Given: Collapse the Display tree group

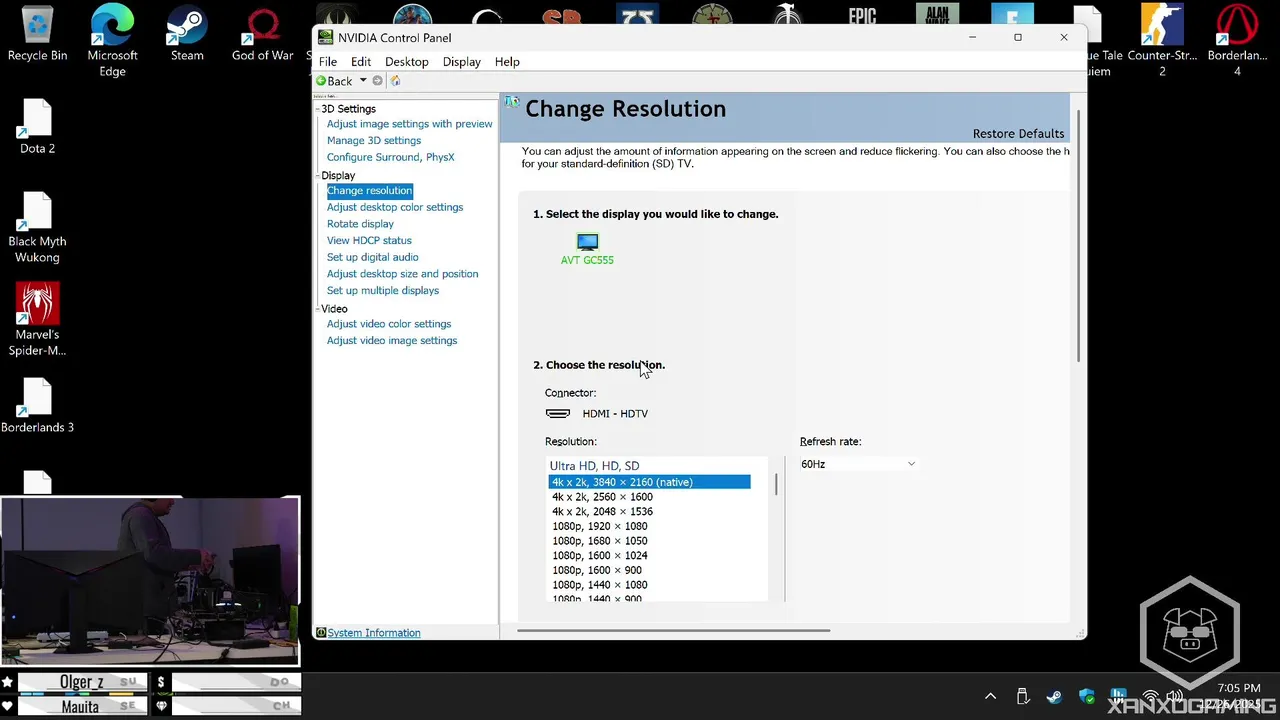Looking at the screenshot, I should (318, 175).
